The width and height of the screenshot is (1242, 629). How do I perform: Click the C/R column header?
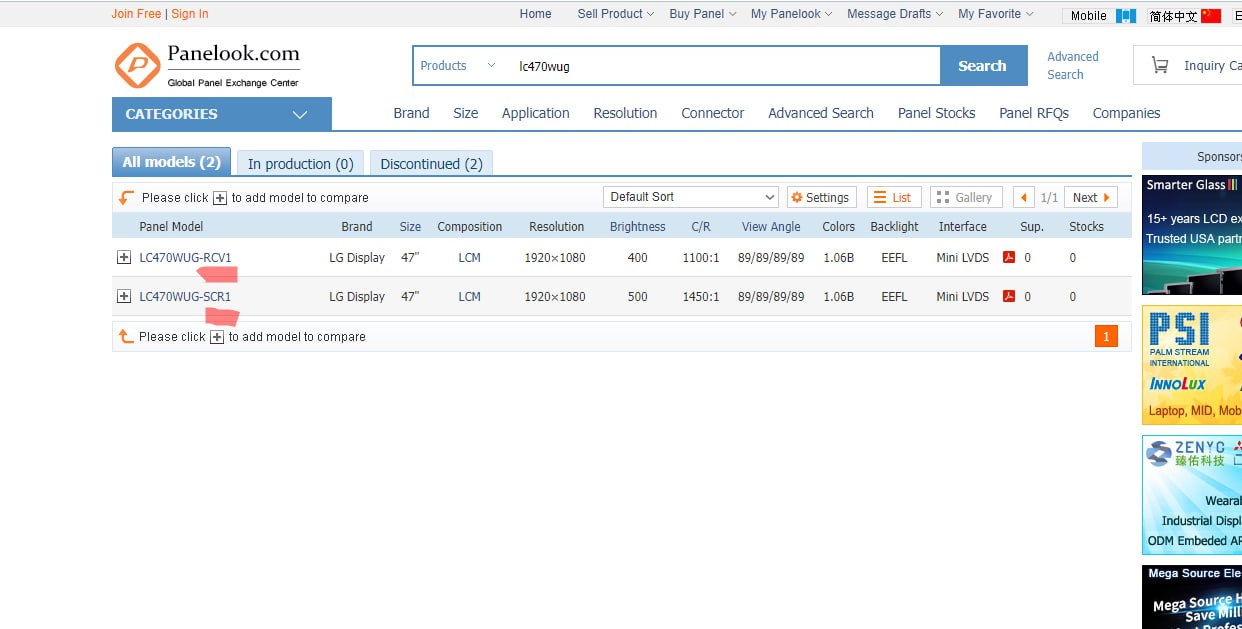tap(701, 227)
